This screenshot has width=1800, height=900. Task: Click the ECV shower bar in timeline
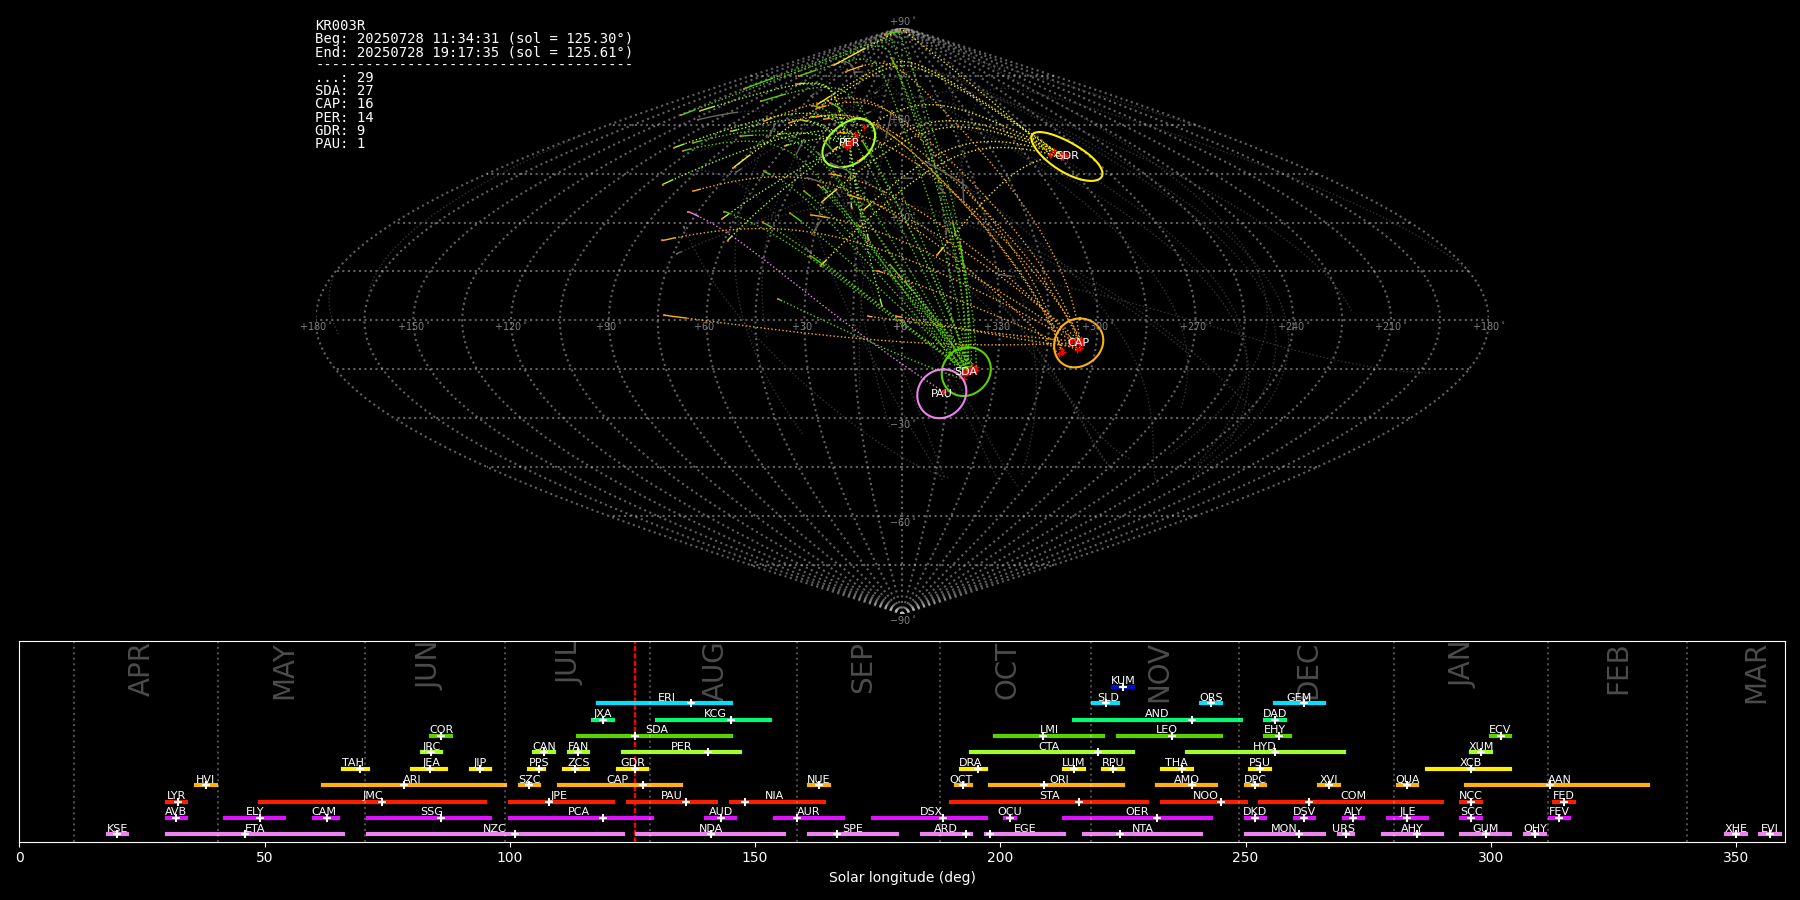(x=1500, y=736)
